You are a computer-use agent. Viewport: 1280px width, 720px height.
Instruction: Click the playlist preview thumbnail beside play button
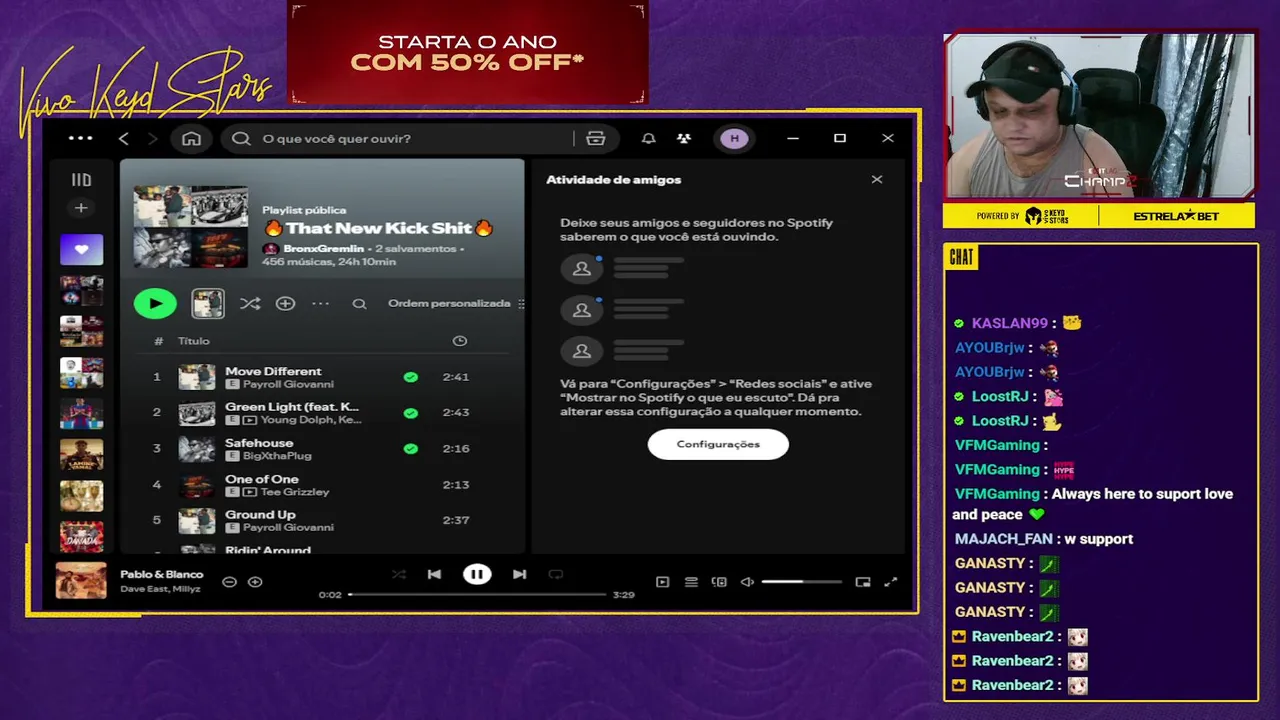pos(208,303)
